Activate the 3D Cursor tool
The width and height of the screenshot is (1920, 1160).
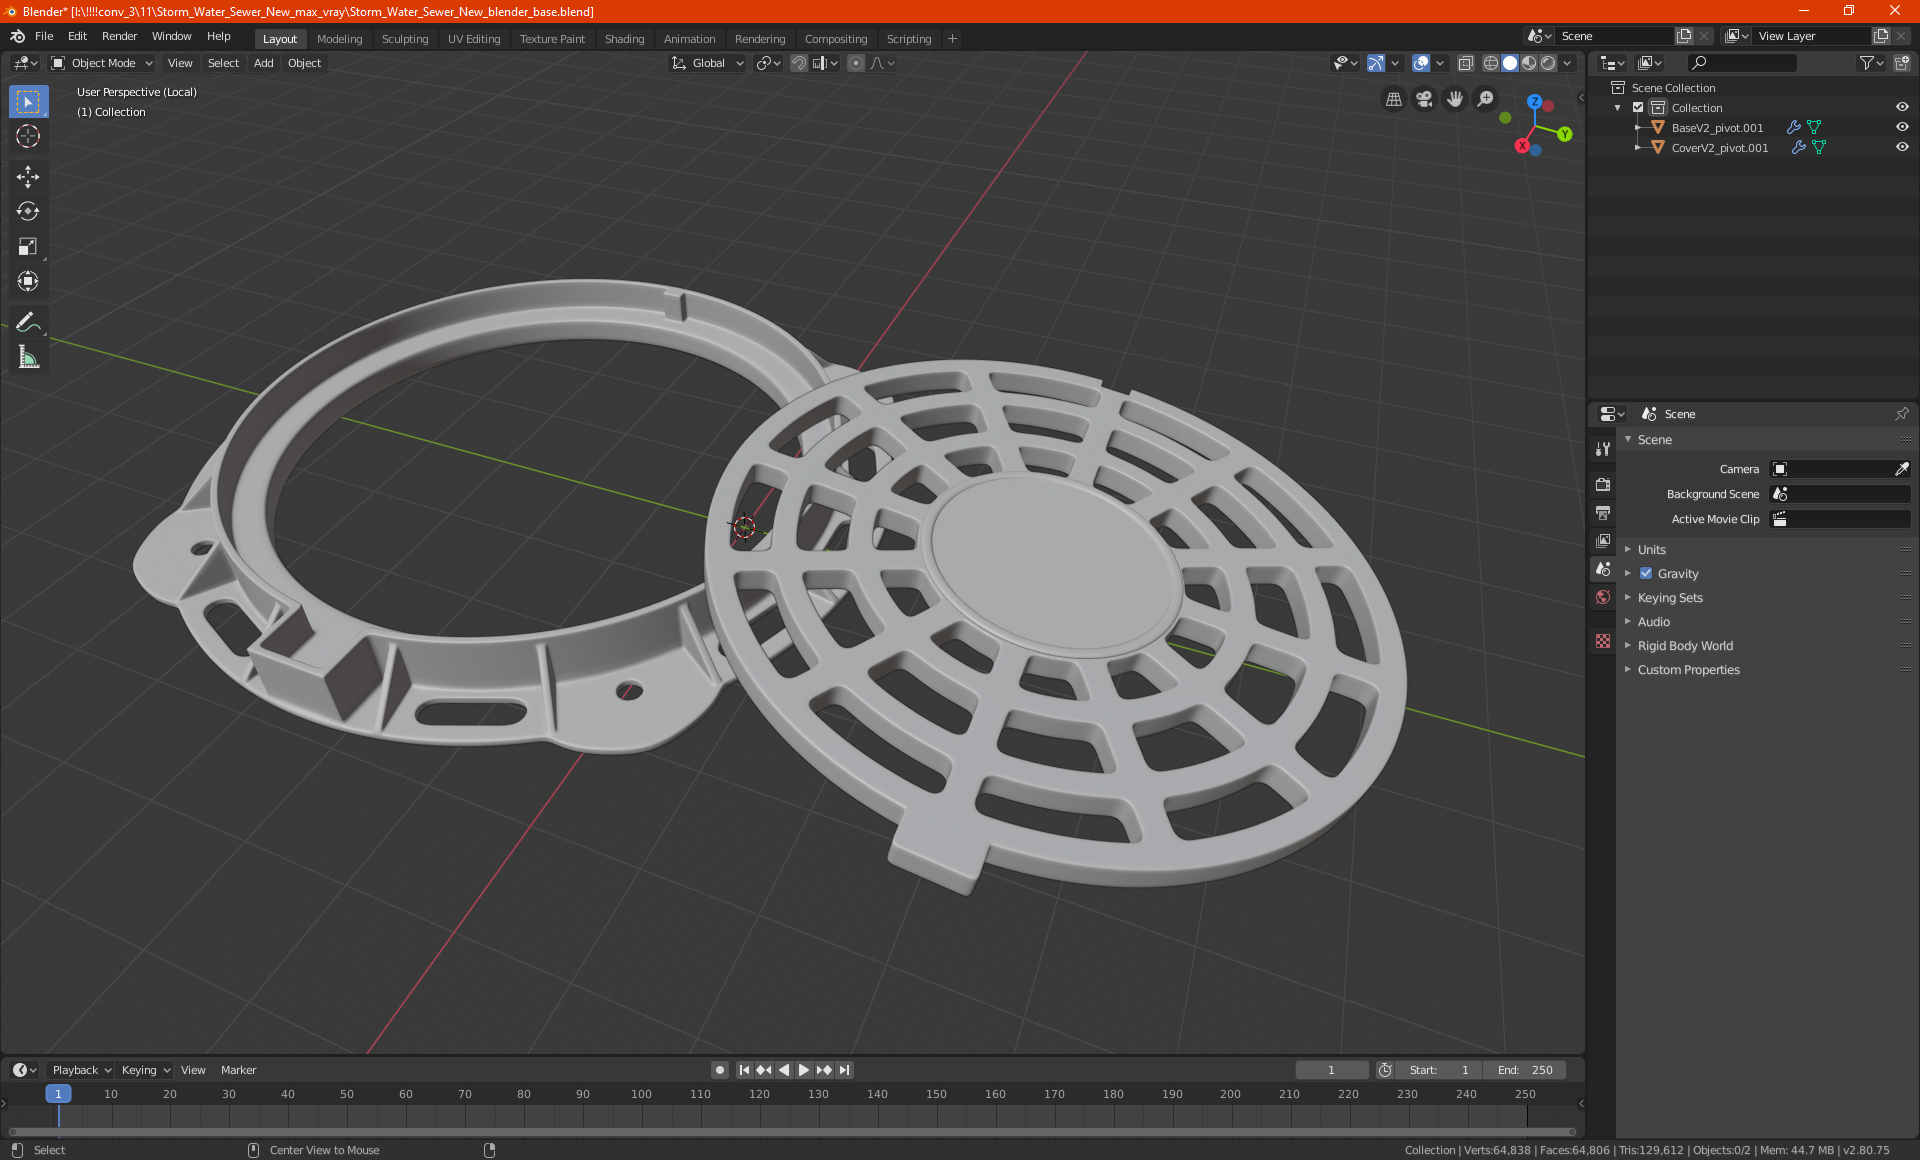click(x=28, y=136)
